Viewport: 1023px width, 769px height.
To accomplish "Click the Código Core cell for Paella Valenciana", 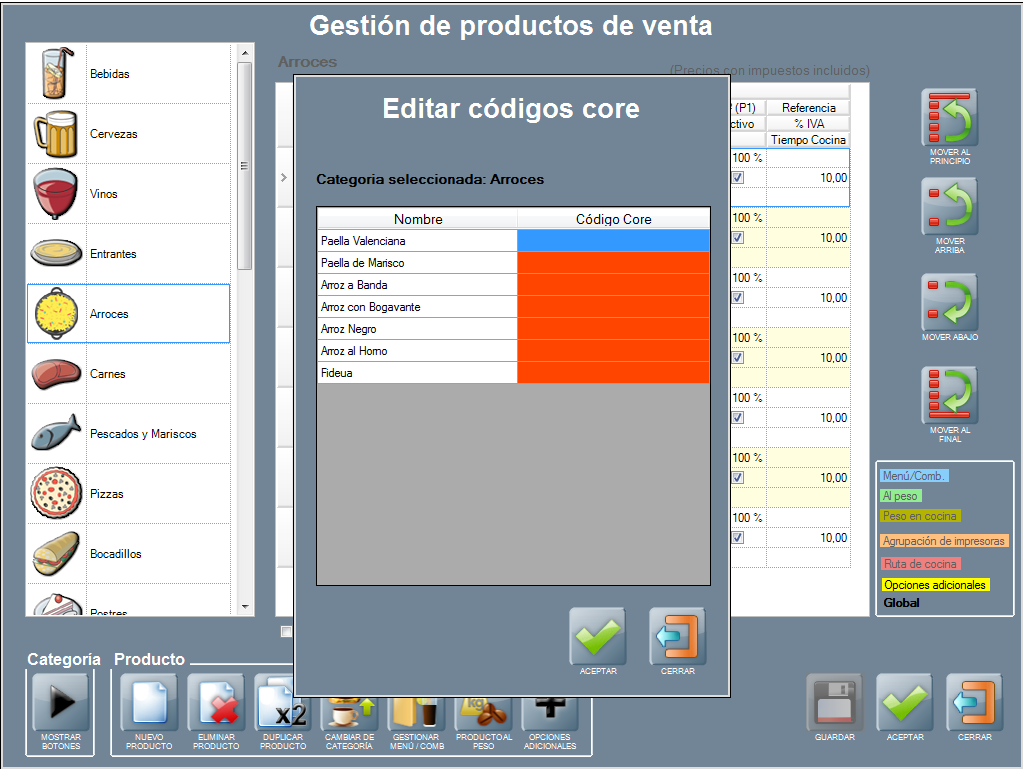I will [613, 241].
